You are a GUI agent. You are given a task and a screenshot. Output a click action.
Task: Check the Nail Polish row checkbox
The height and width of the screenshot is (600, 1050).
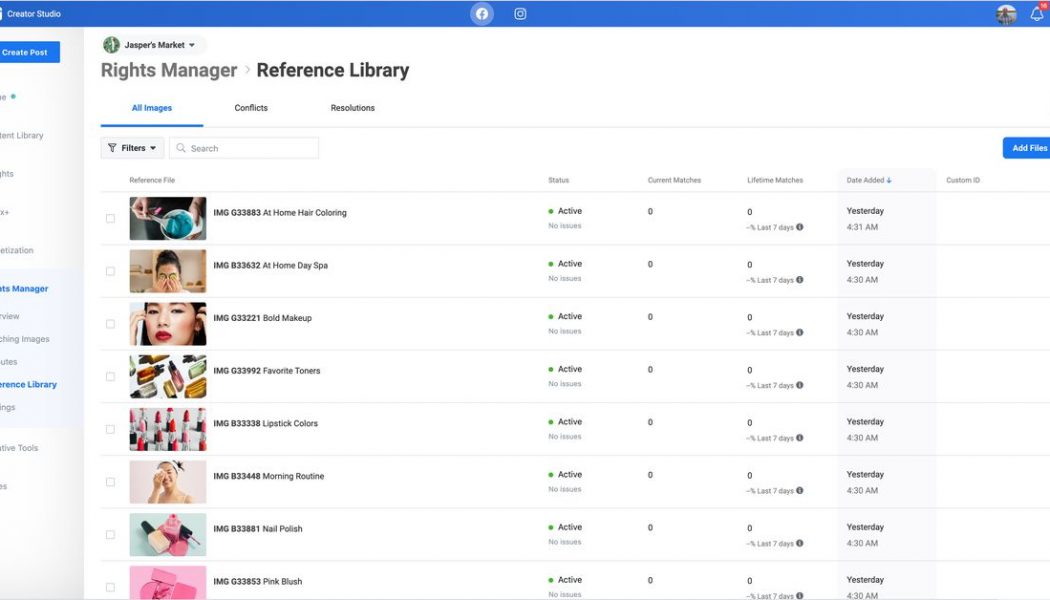(x=110, y=535)
